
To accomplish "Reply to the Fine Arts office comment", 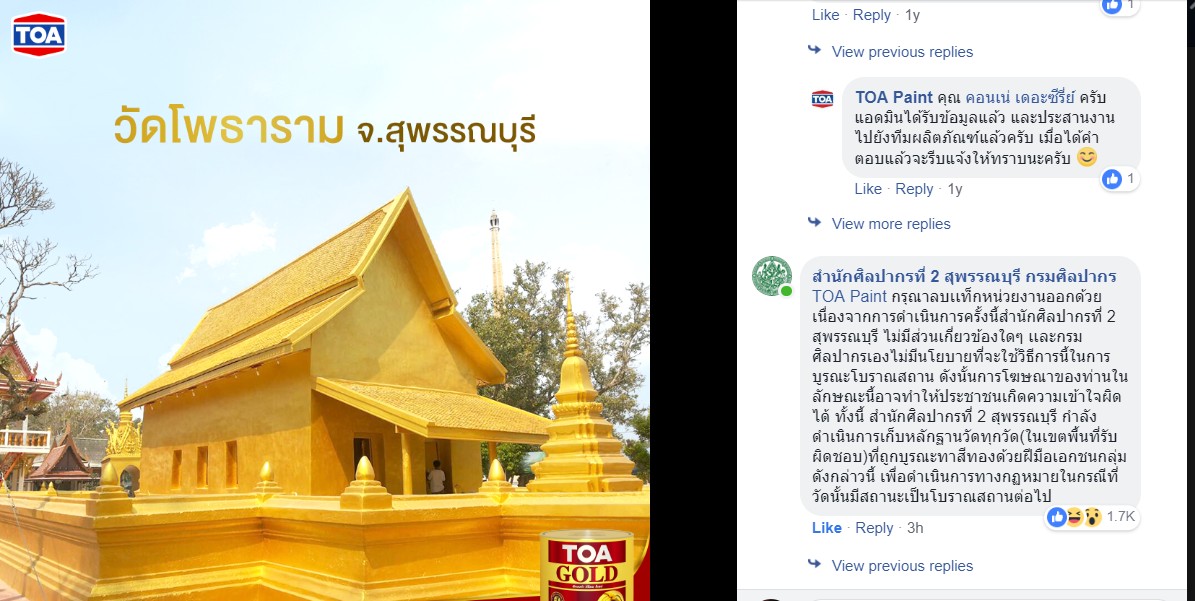I will (x=874, y=528).
